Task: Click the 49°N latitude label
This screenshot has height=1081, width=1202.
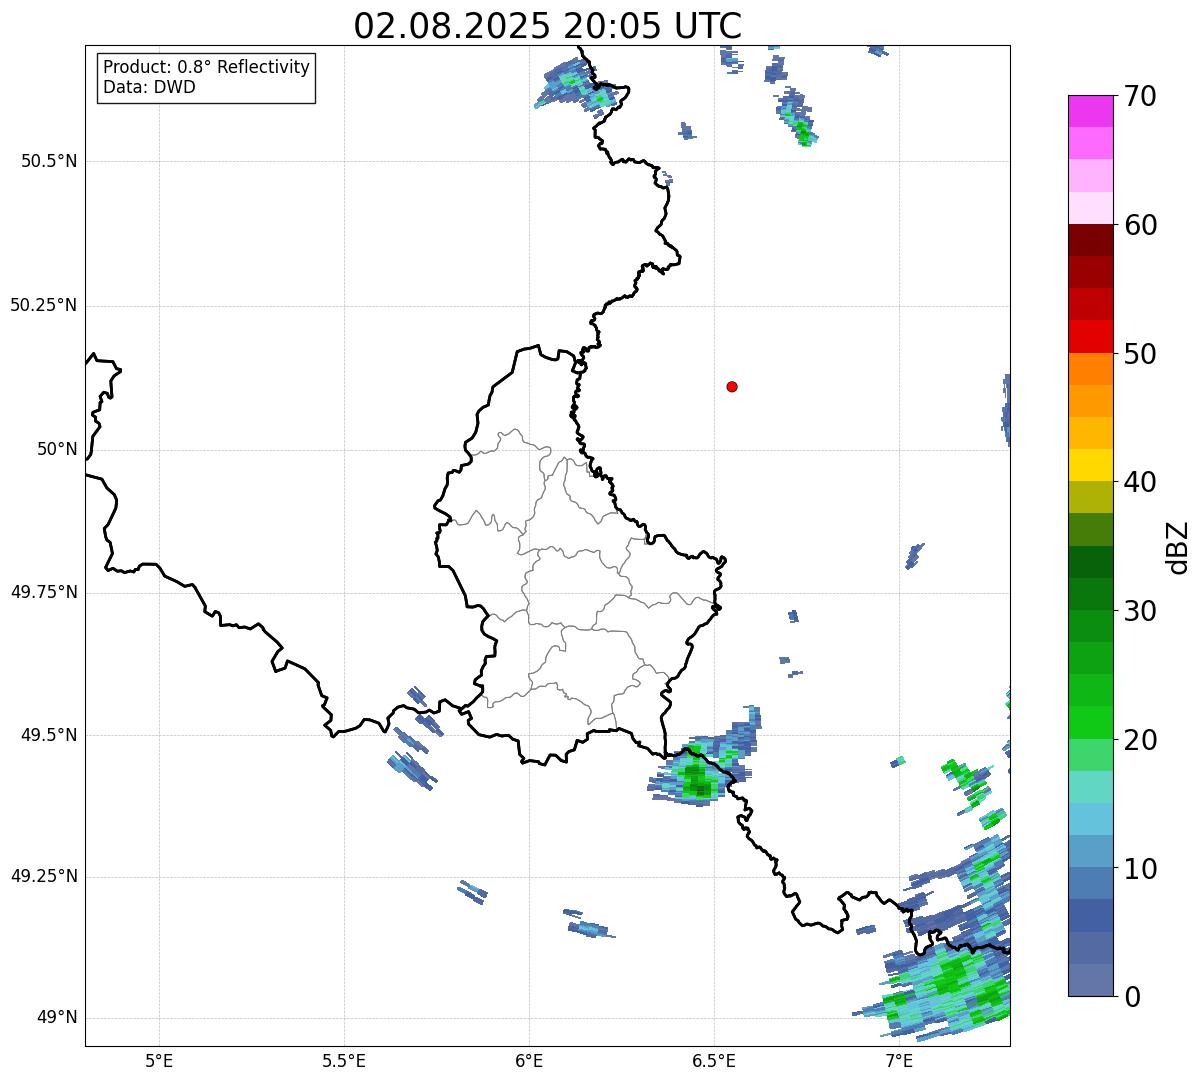Action: tap(57, 1018)
